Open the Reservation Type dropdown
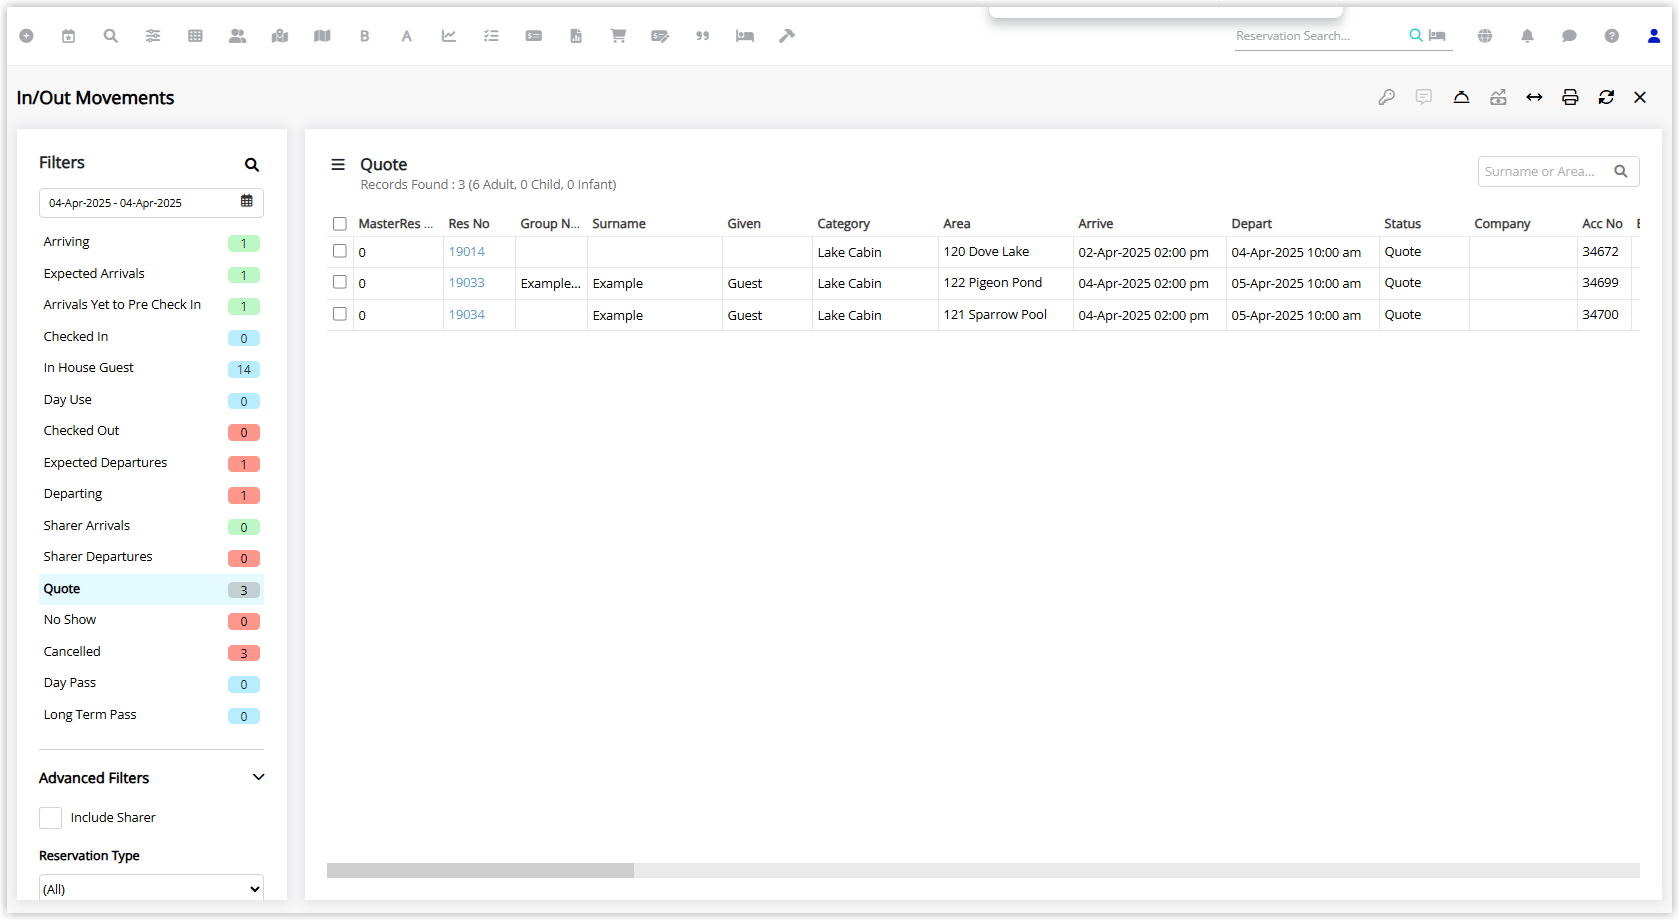Viewport: 1680px width, 921px height. [151, 888]
